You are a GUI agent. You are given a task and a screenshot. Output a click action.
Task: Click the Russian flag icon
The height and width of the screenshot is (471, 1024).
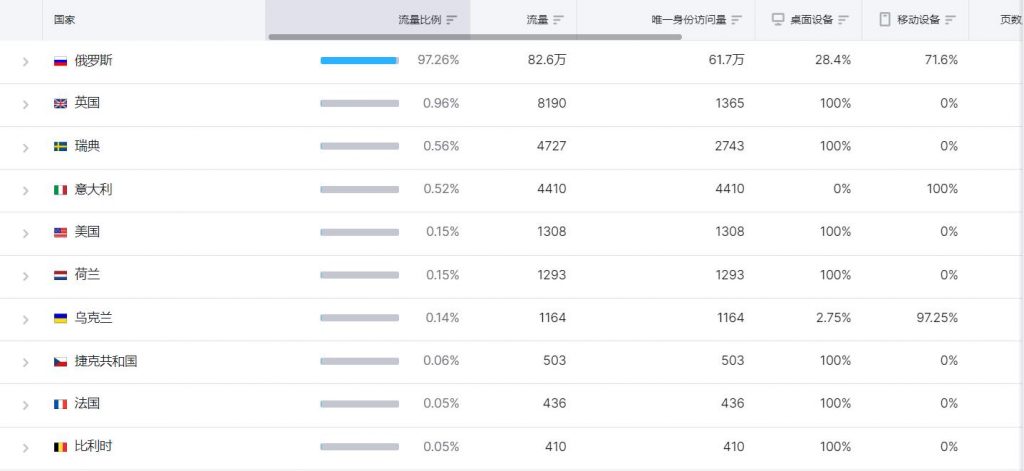[x=60, y=61]
